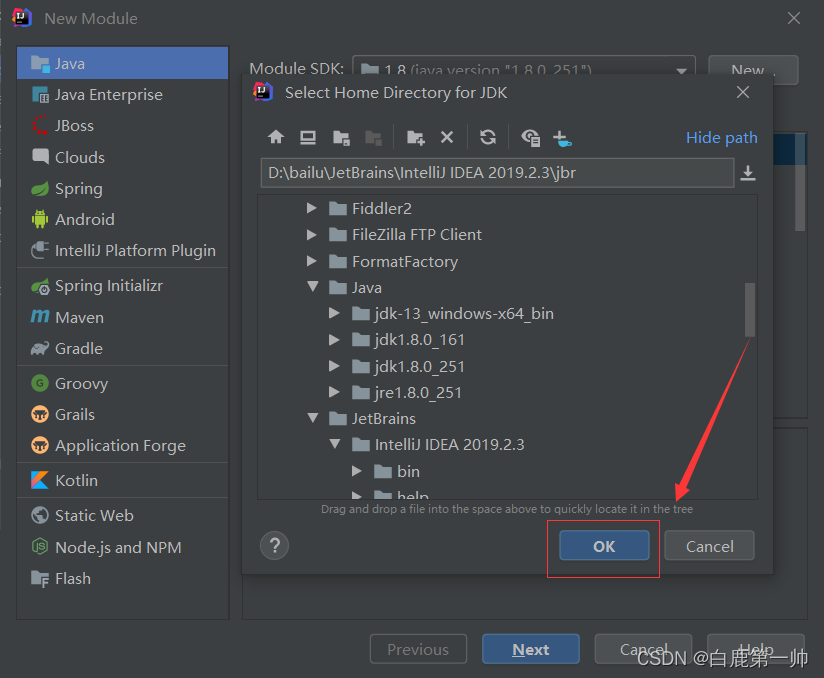Click the directory tree scrollbar
The height and width of the screenshot is (678, 824).
750,310
